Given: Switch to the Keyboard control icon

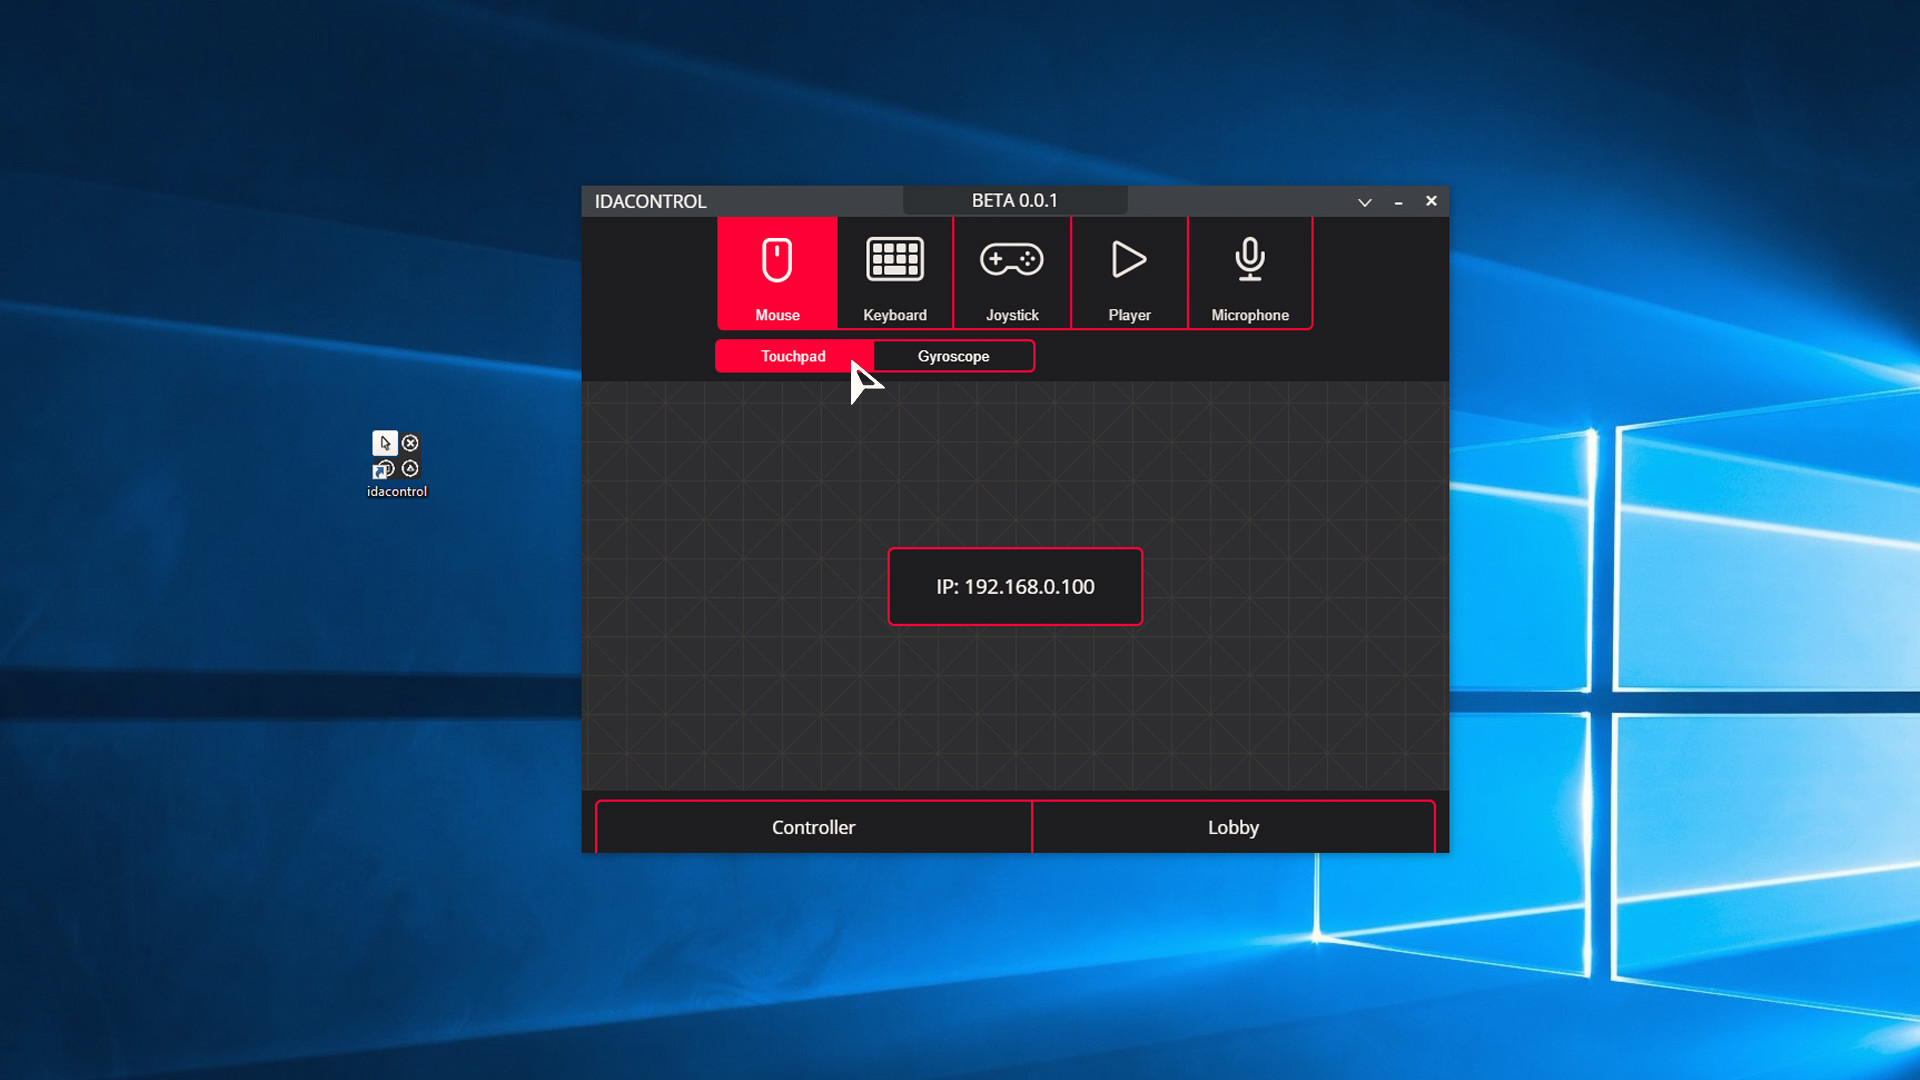Looking at the screenshot, I should tap(894, 260).
